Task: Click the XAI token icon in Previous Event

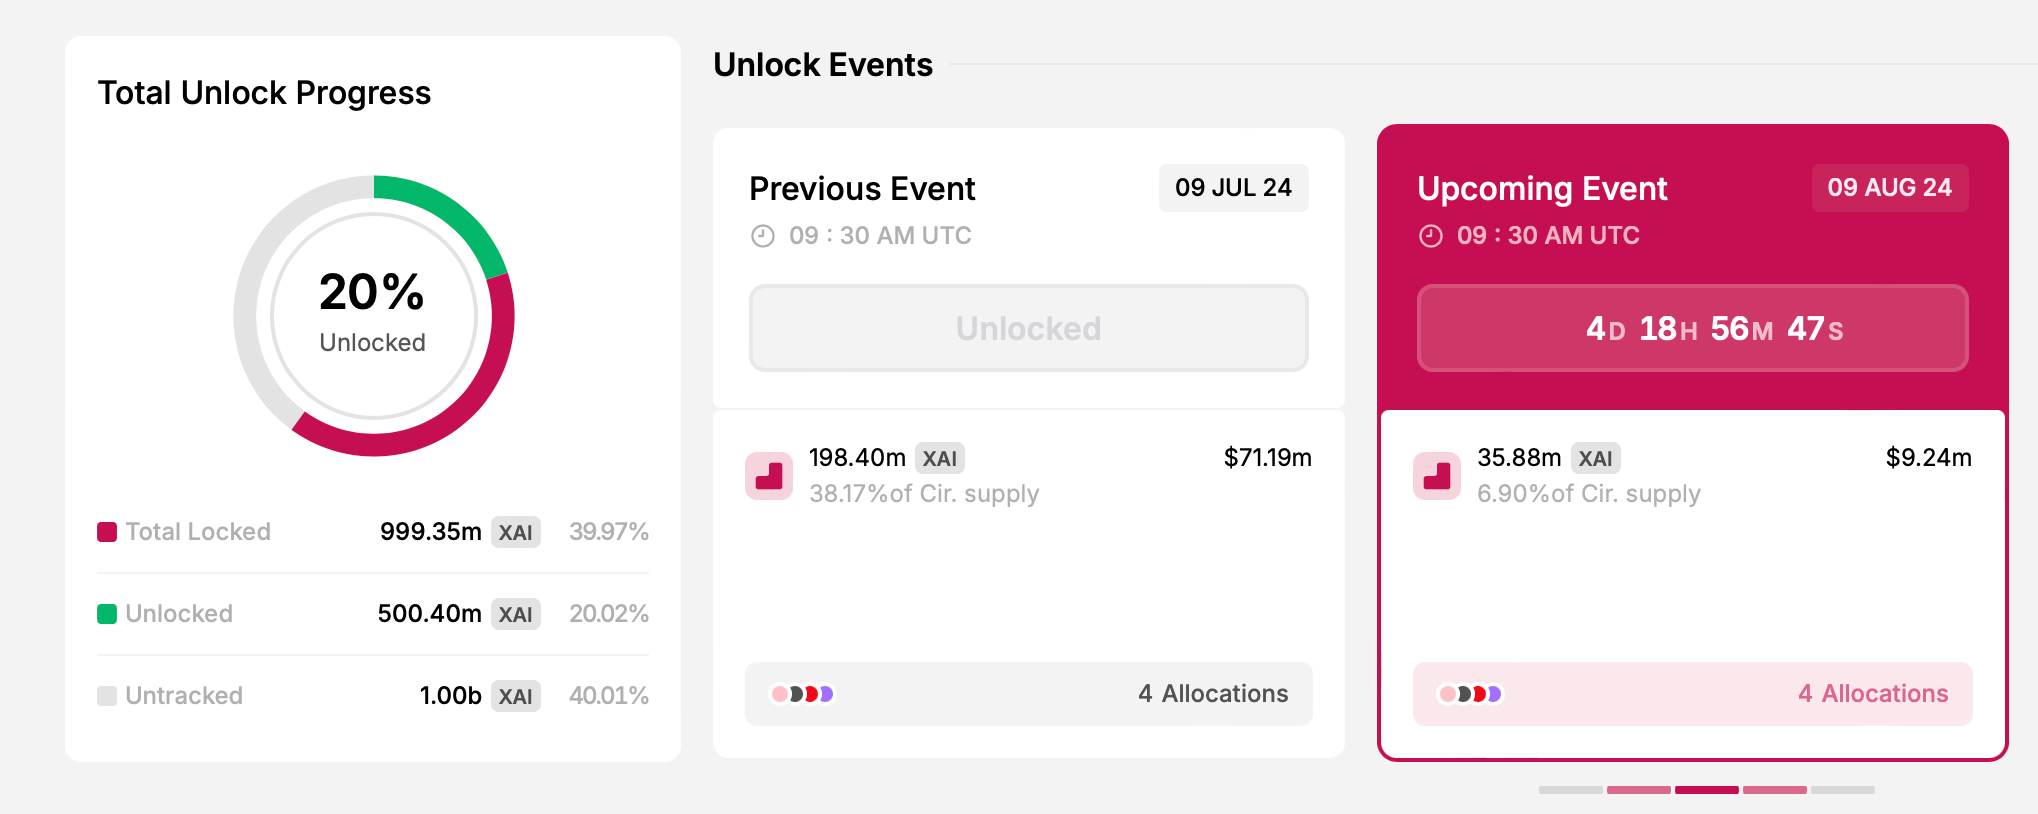Action: pyautogui.click(x=769, y=475)
